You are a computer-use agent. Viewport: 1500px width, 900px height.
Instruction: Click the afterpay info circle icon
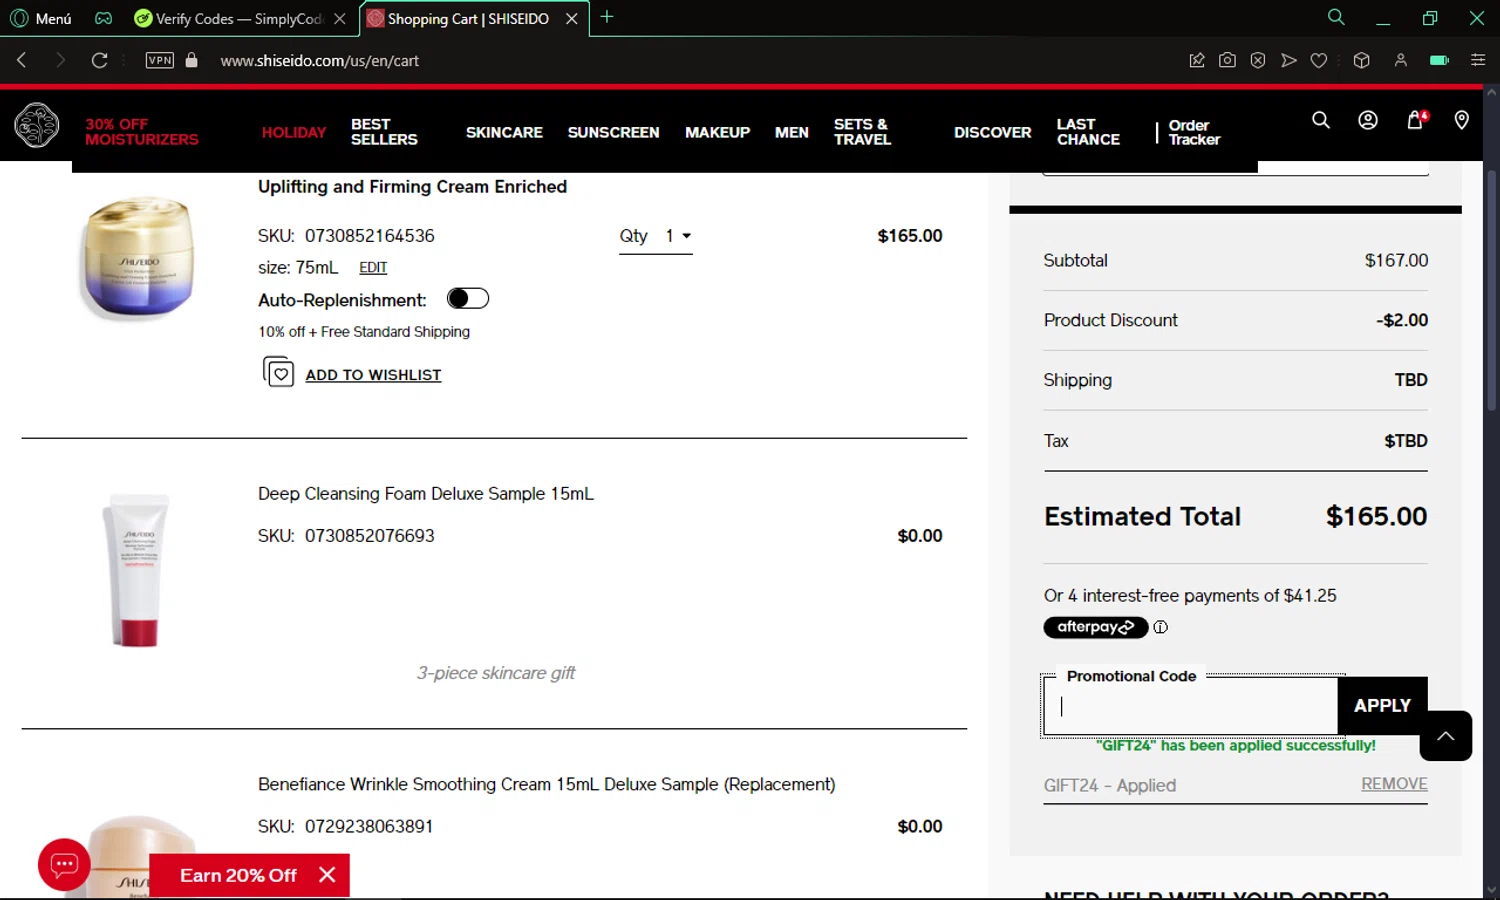pos(1161,627)
